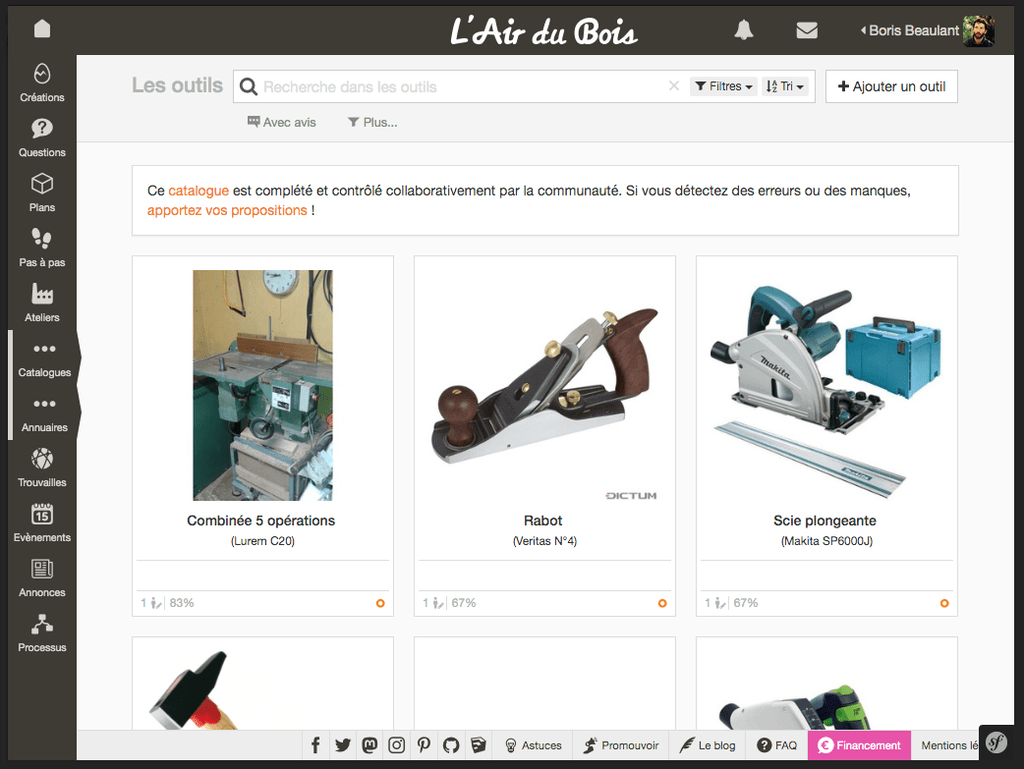Go to the home icon in top bar
Screen dimensions: 1024x769
point(42,29)
